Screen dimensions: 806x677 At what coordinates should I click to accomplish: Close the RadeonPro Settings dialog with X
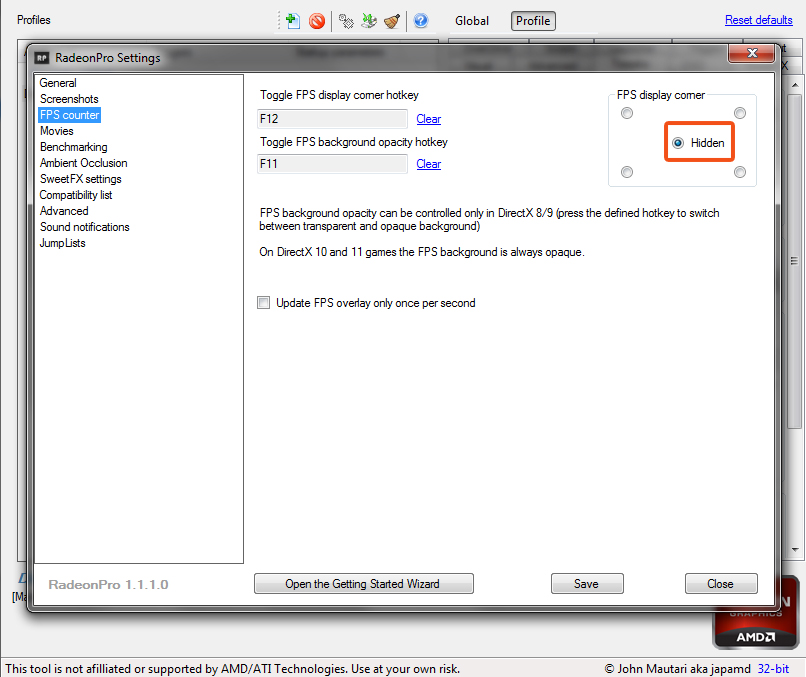point(752,52)
